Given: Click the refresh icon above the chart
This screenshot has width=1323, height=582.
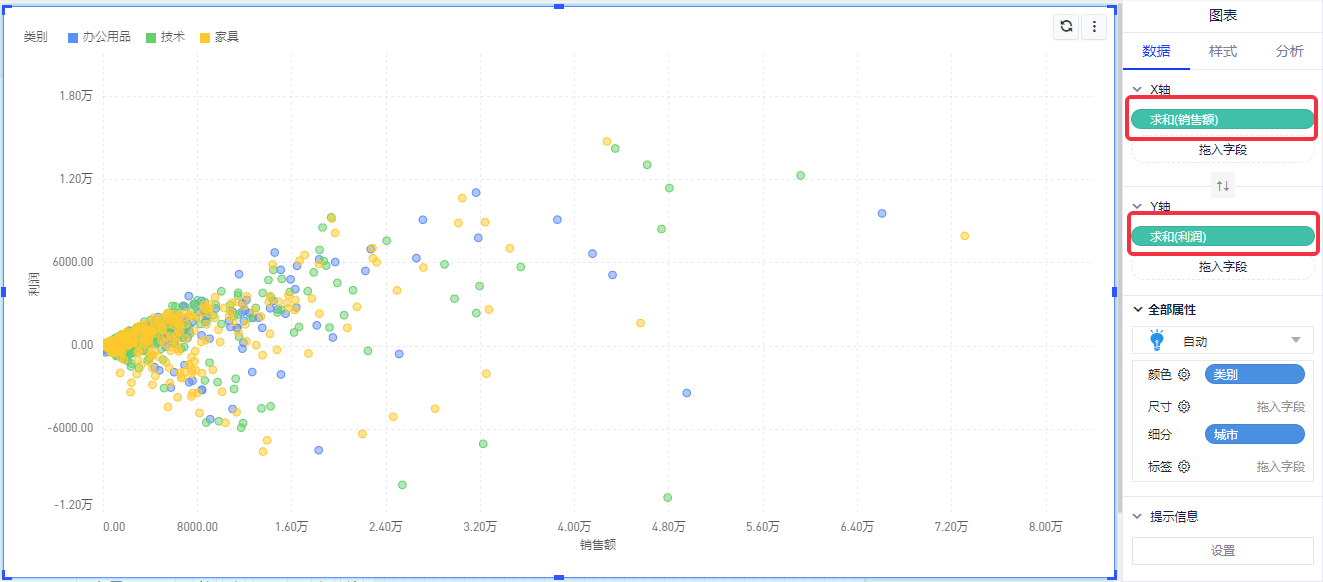Looking at the screenshot, I should (1066, 27).
